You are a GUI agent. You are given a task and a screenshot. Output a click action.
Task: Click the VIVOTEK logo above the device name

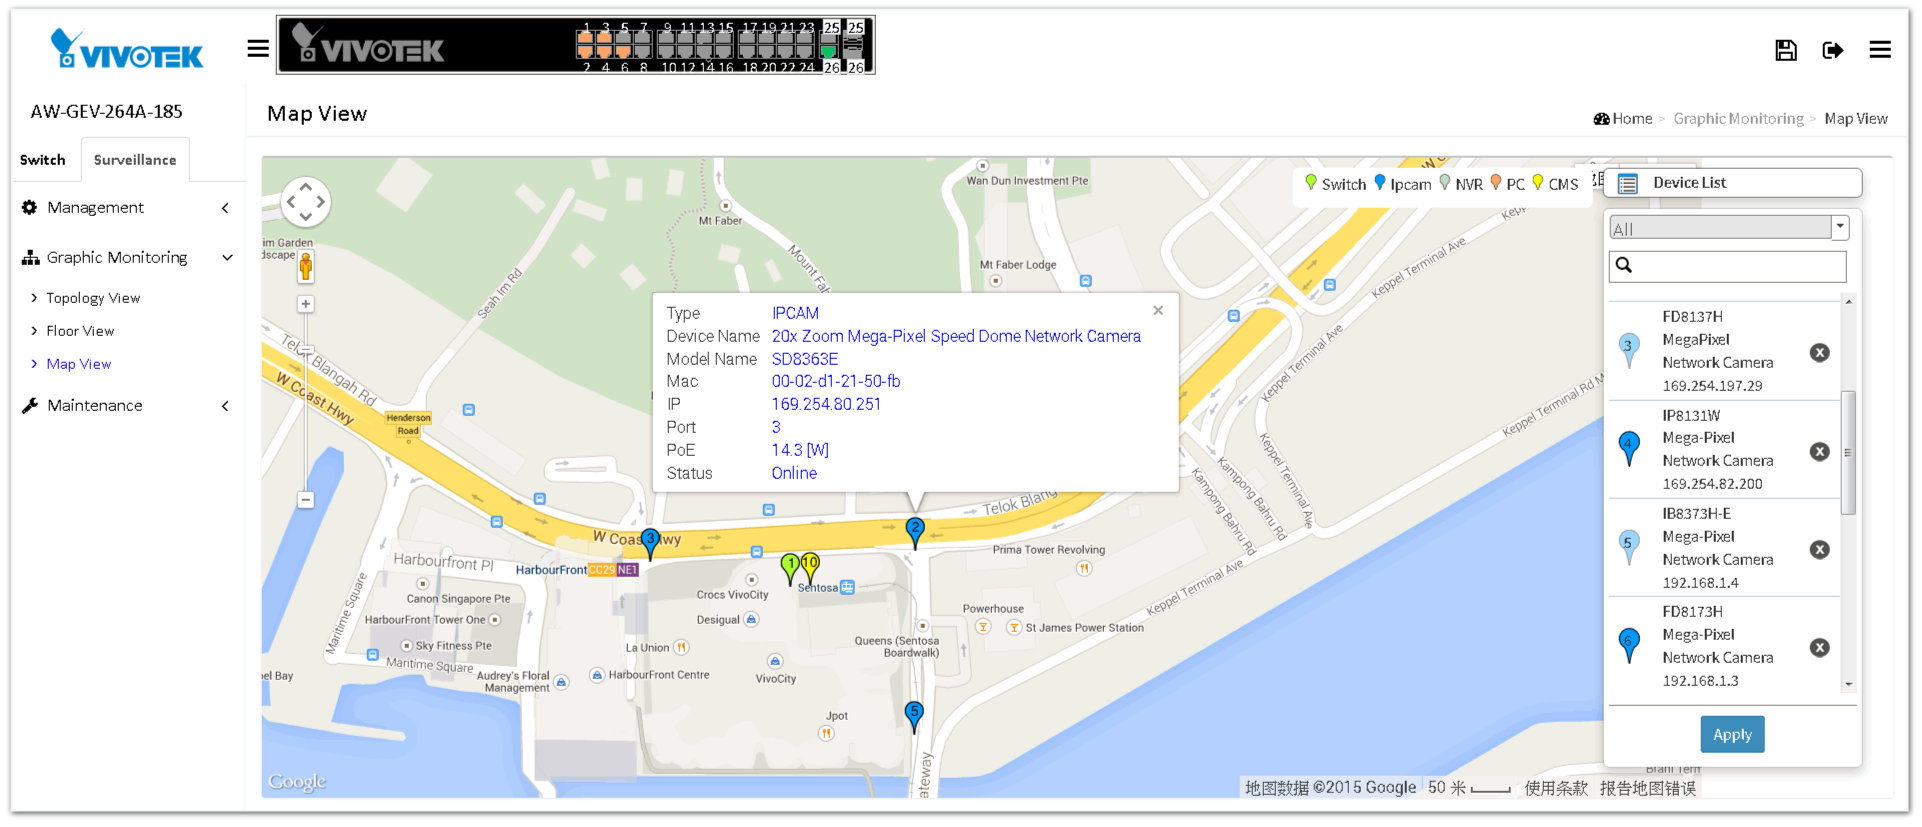pos(127,48)
